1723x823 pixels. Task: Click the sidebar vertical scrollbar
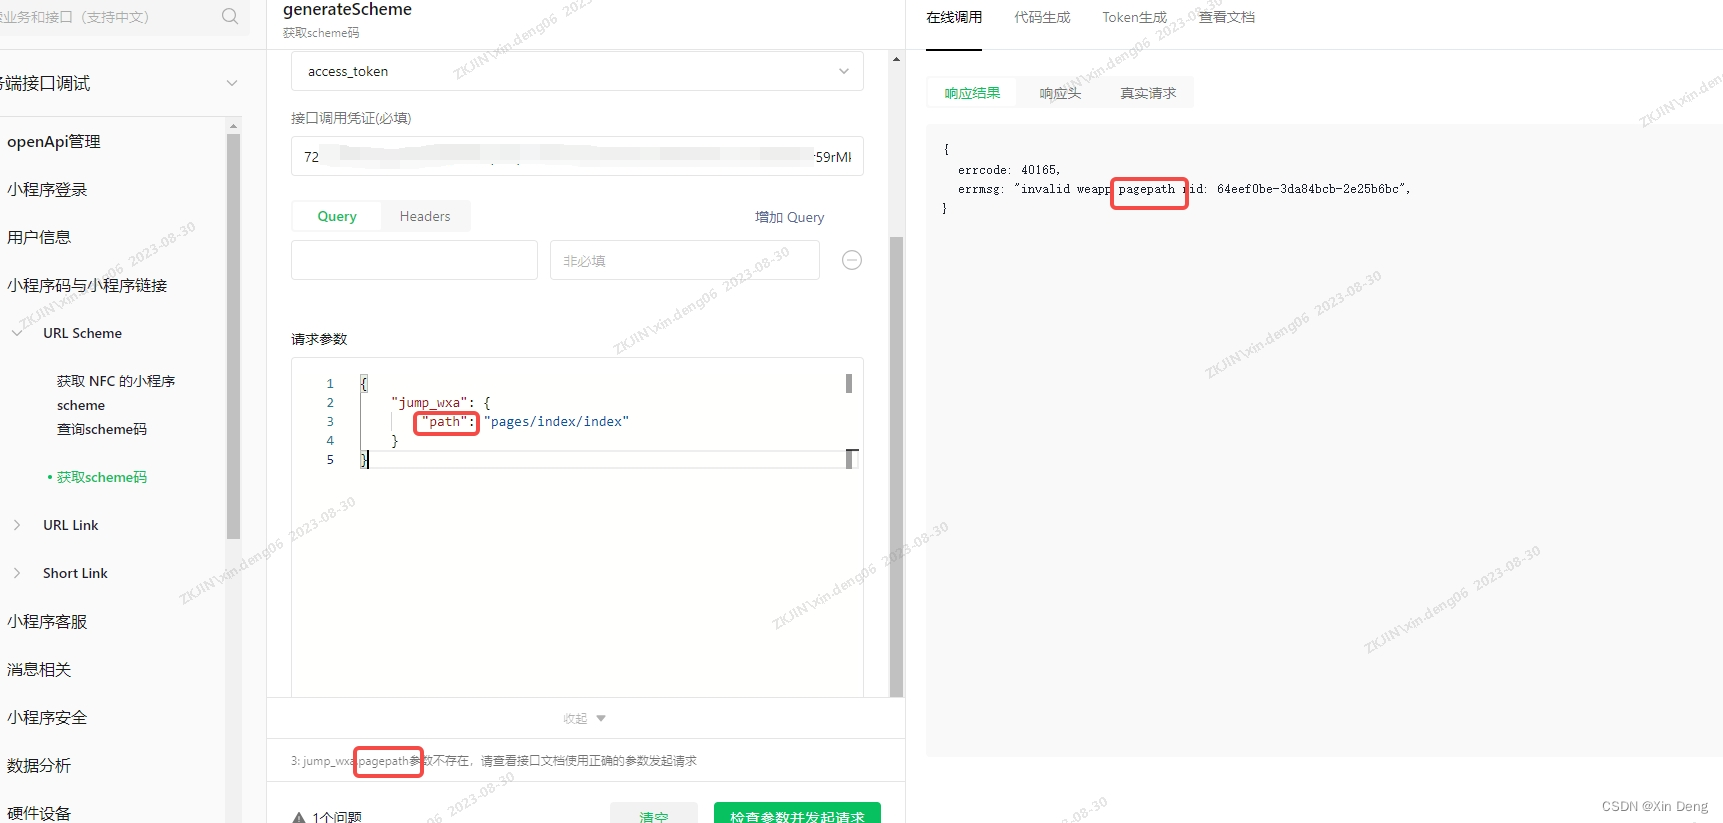point(233,335)
